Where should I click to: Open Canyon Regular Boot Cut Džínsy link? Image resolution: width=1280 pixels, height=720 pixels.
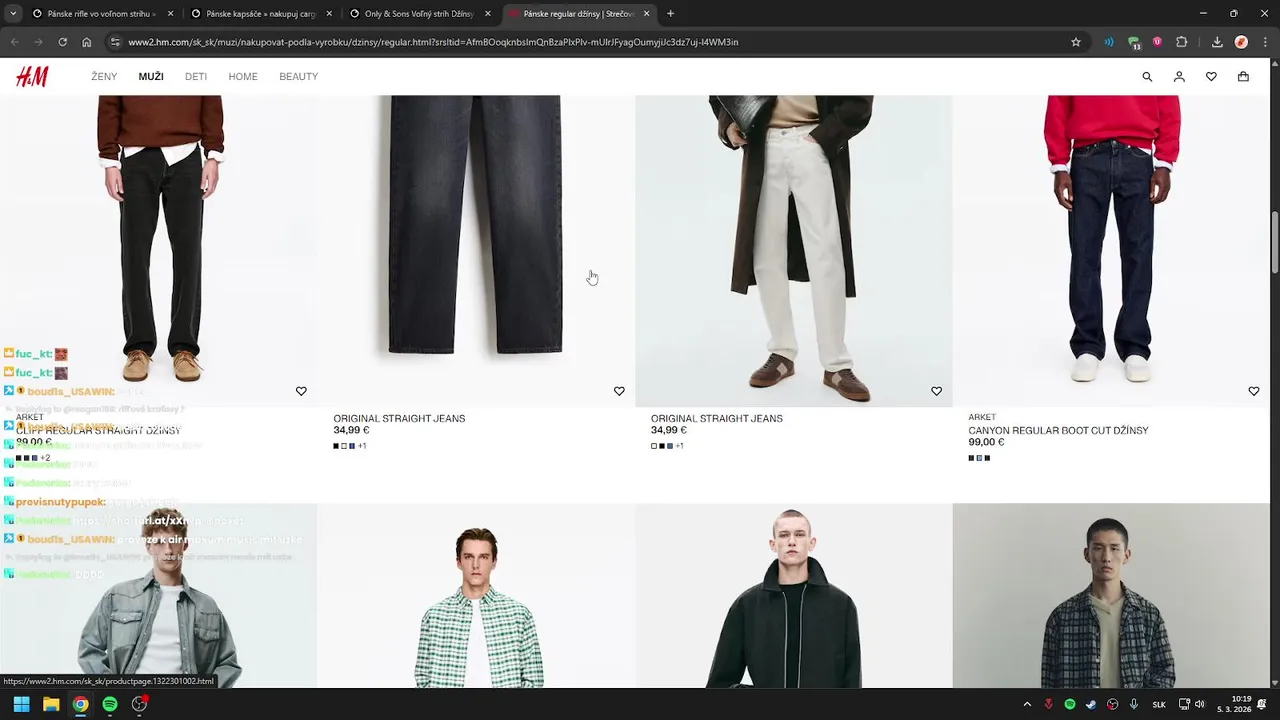coord(1058,431)
